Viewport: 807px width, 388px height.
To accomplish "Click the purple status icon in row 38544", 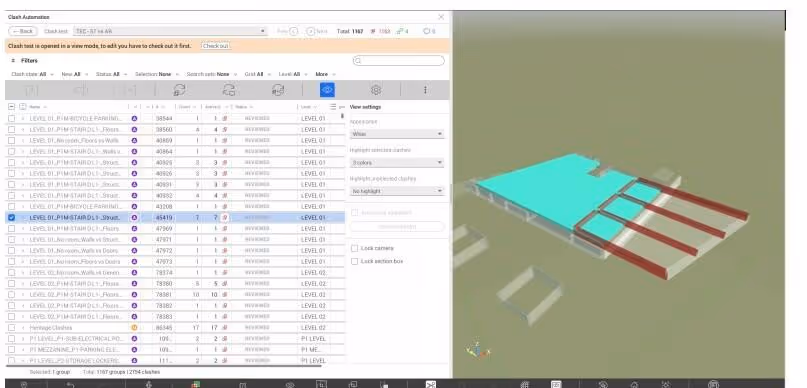I will pyautogui.click(x=134, y=118).
